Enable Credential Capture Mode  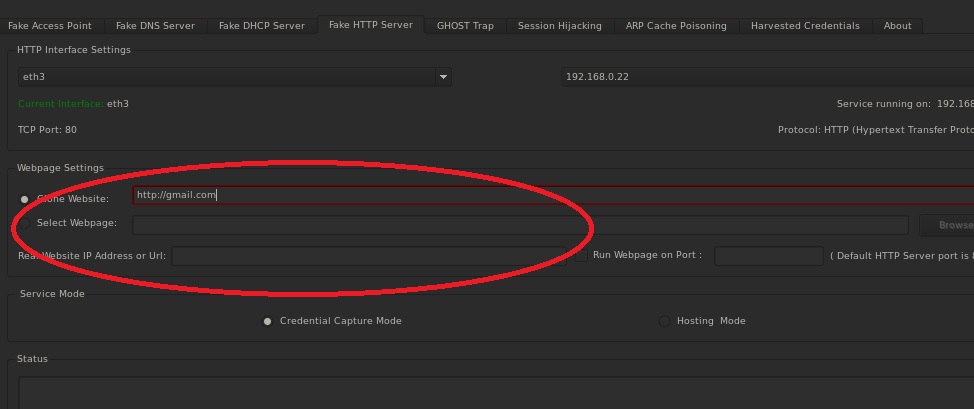click(x=267, y=321)
